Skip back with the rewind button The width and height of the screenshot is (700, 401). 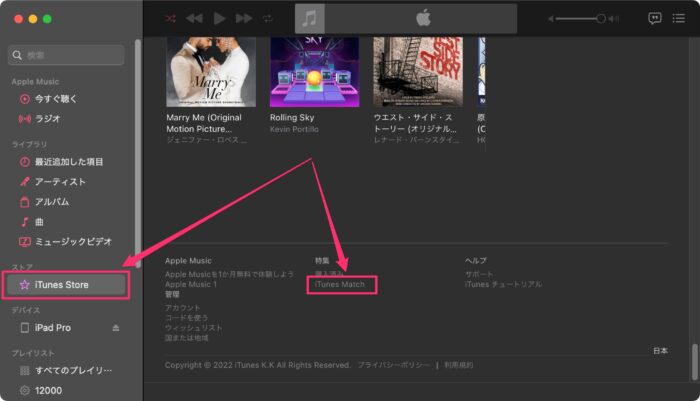tap(194, 18)
